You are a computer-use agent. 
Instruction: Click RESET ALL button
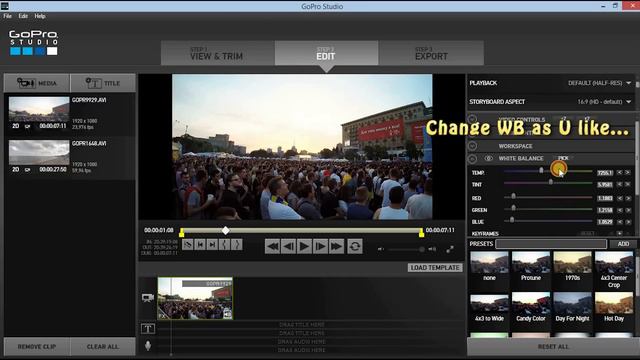553,347
